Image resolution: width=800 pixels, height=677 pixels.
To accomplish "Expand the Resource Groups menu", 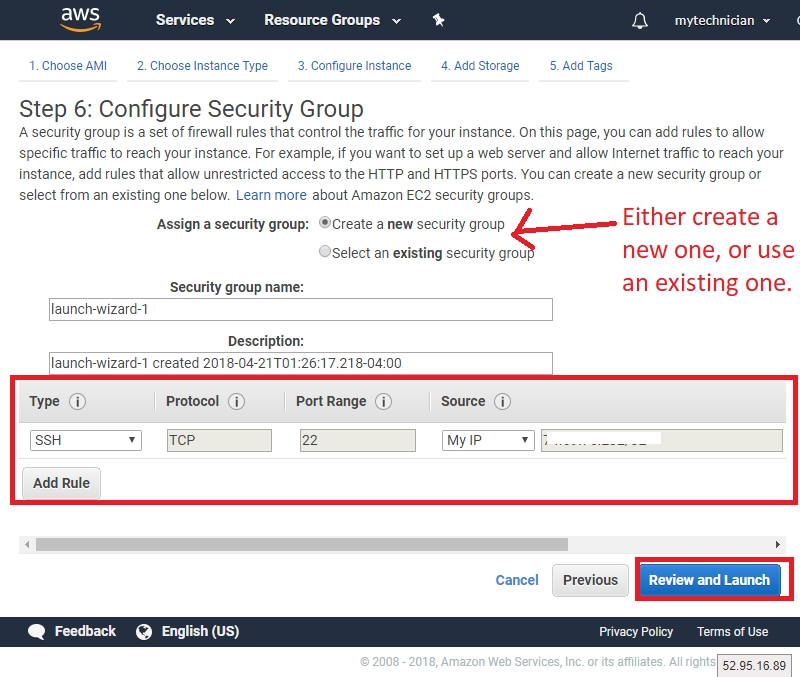I will pos(331,20).
